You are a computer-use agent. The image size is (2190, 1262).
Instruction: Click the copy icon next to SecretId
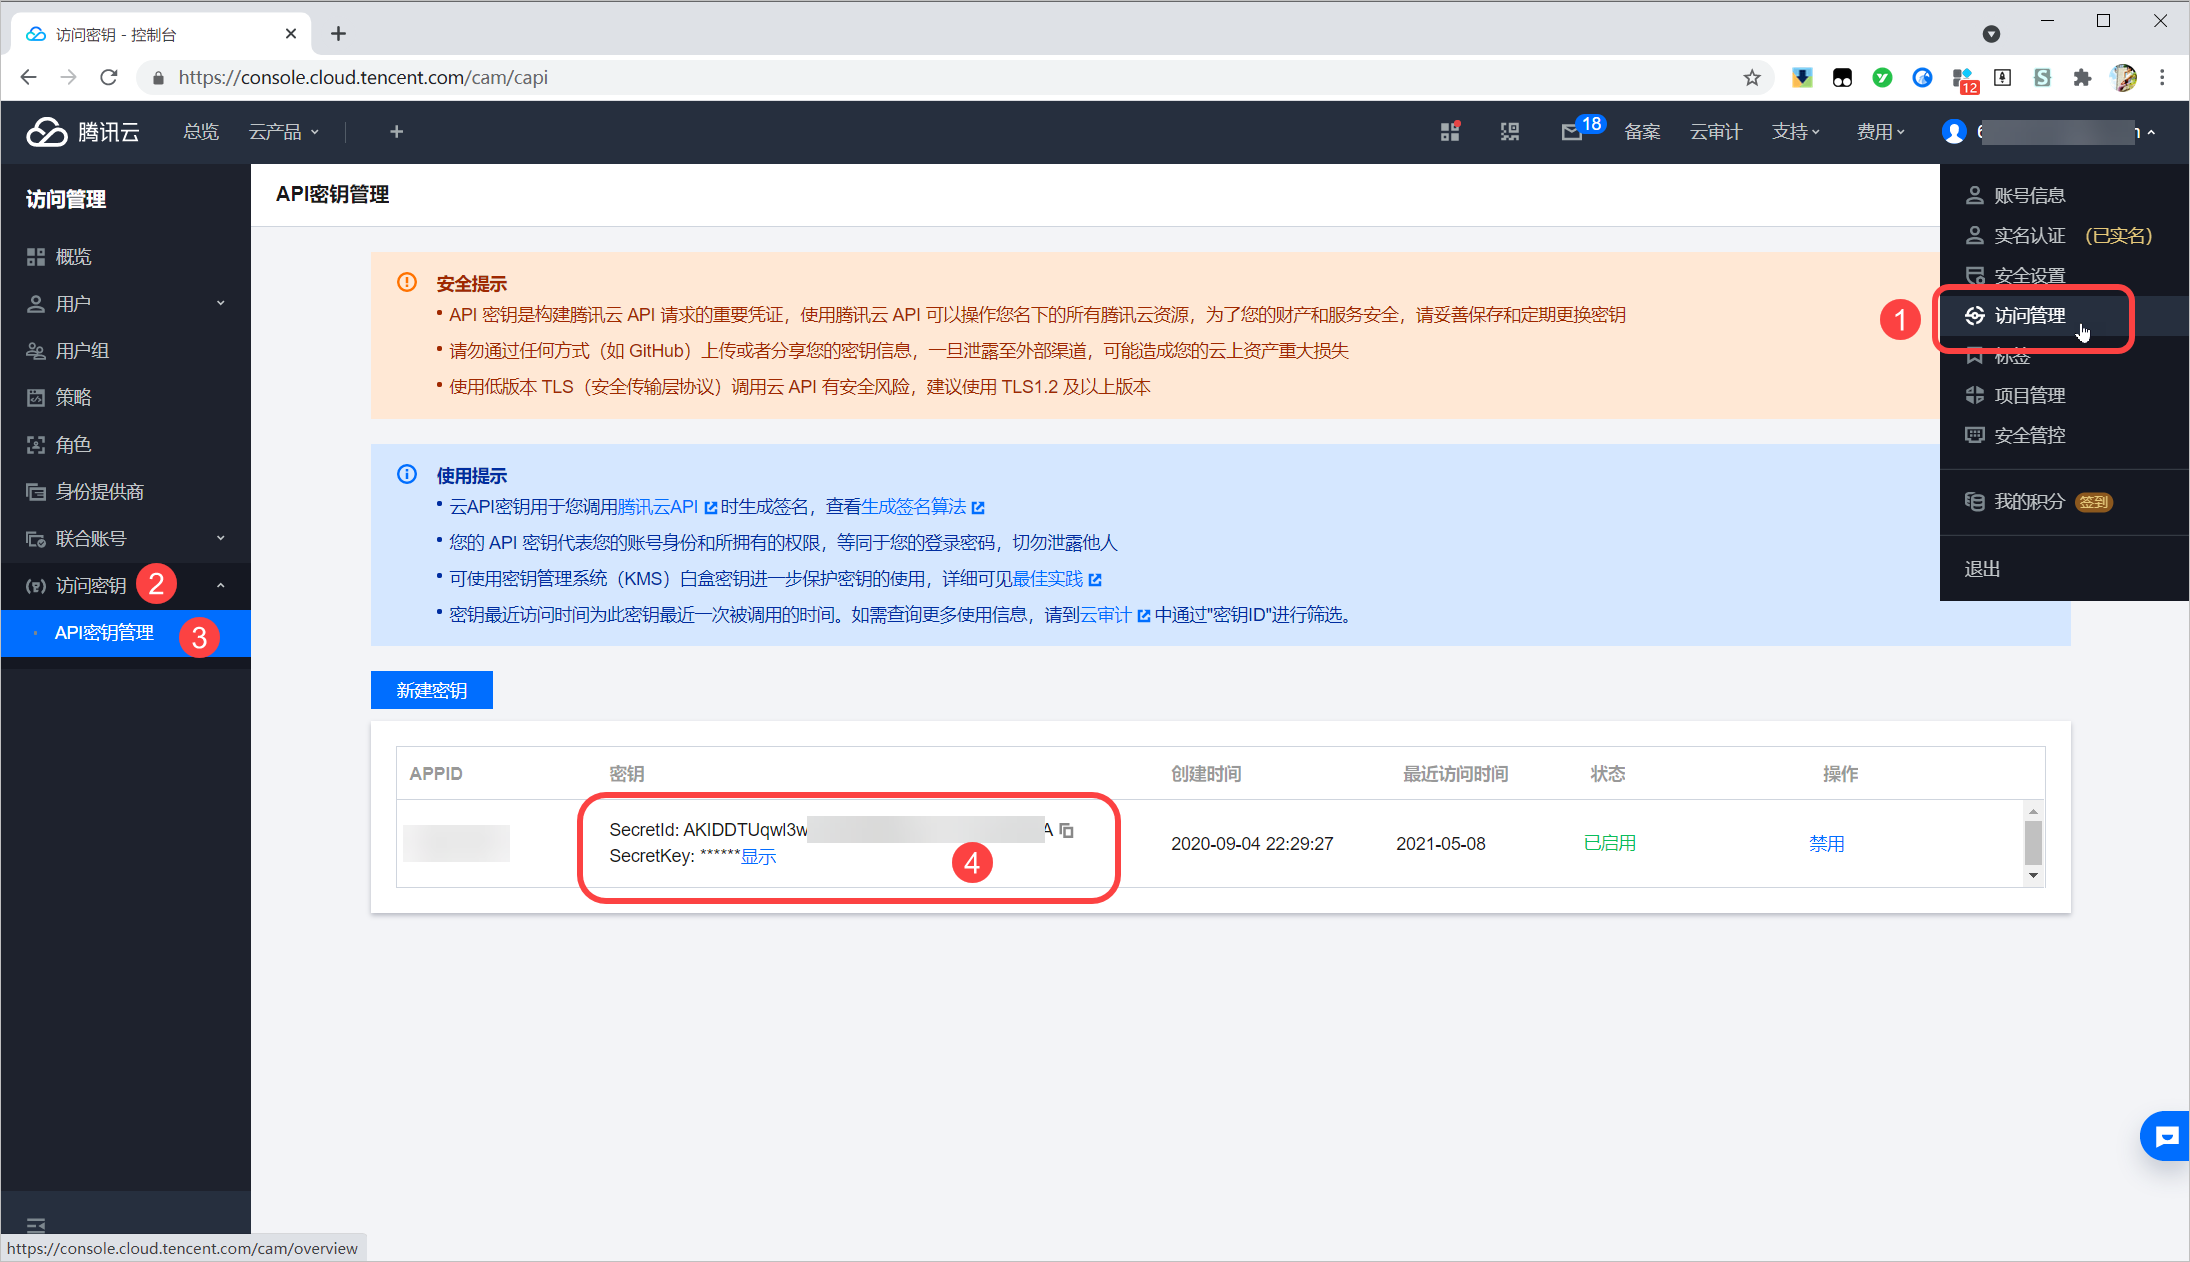click(1067, 830)
